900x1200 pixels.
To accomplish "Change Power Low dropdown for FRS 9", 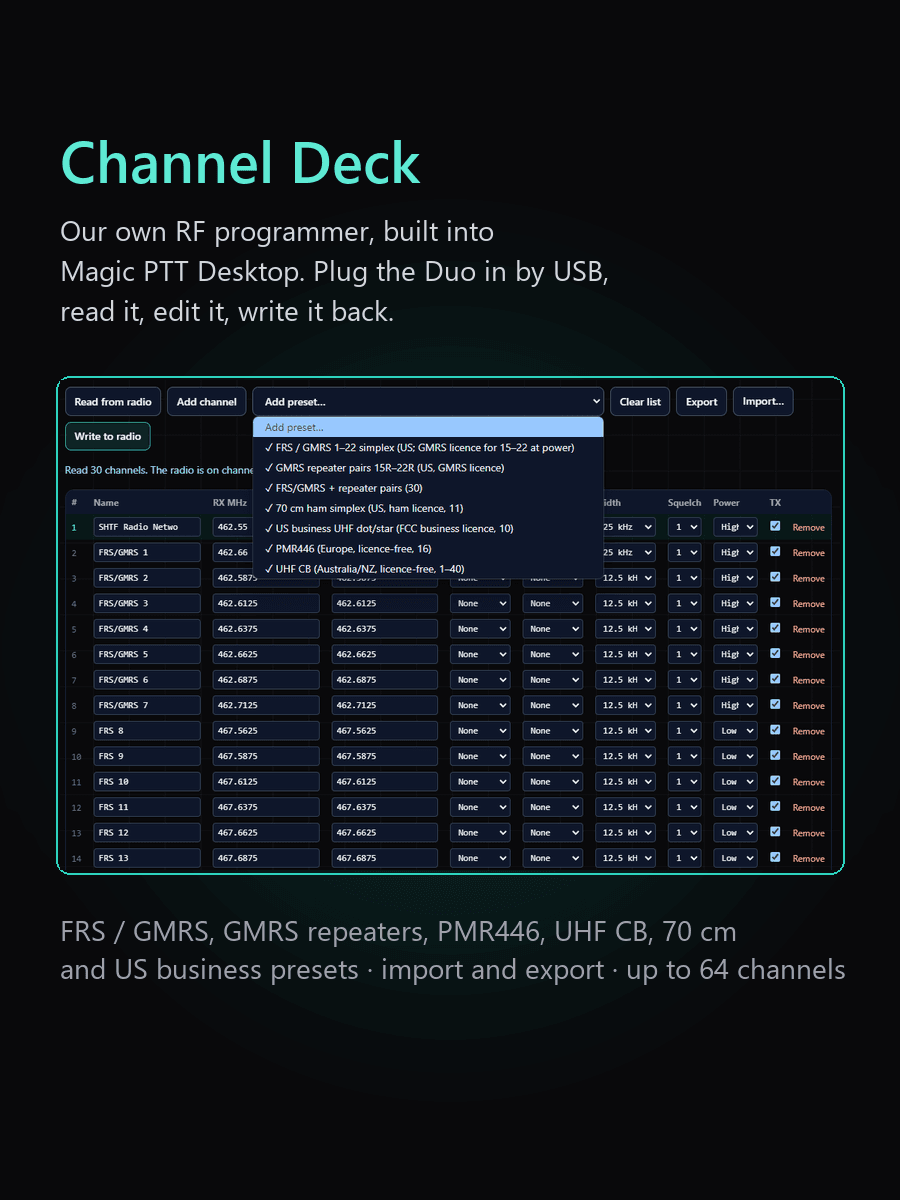I will pos(735,756).
